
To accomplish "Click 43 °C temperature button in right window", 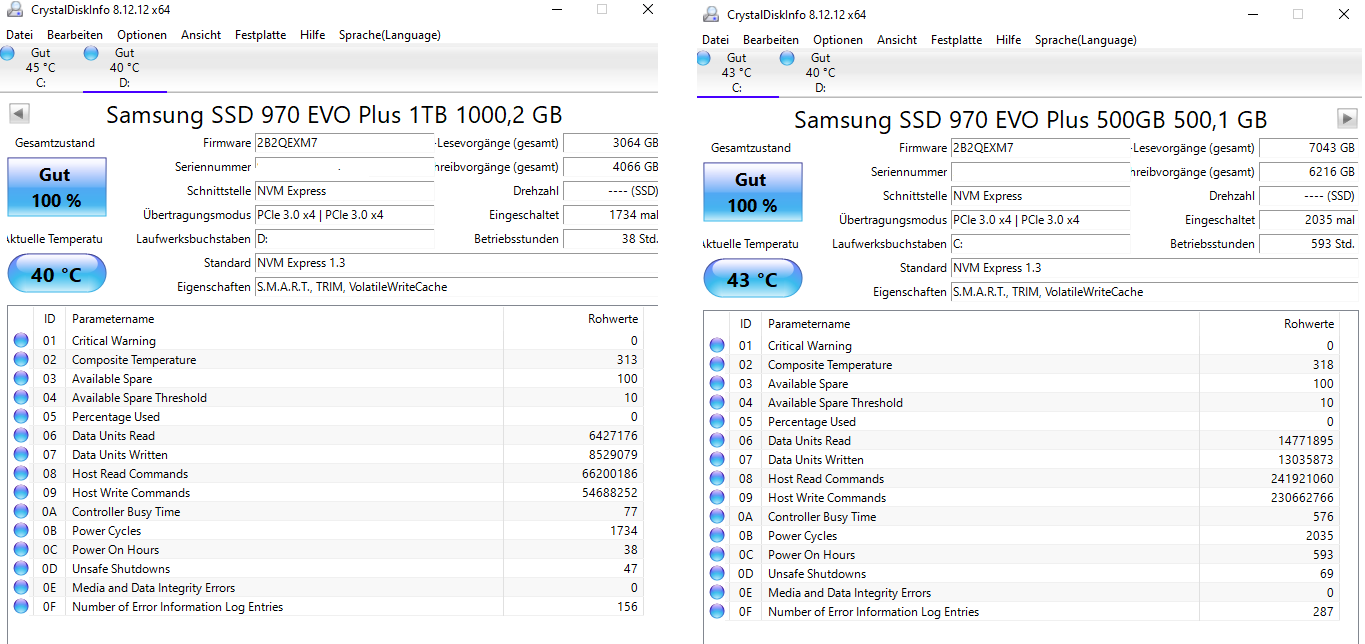I will (x=752, y=279).
